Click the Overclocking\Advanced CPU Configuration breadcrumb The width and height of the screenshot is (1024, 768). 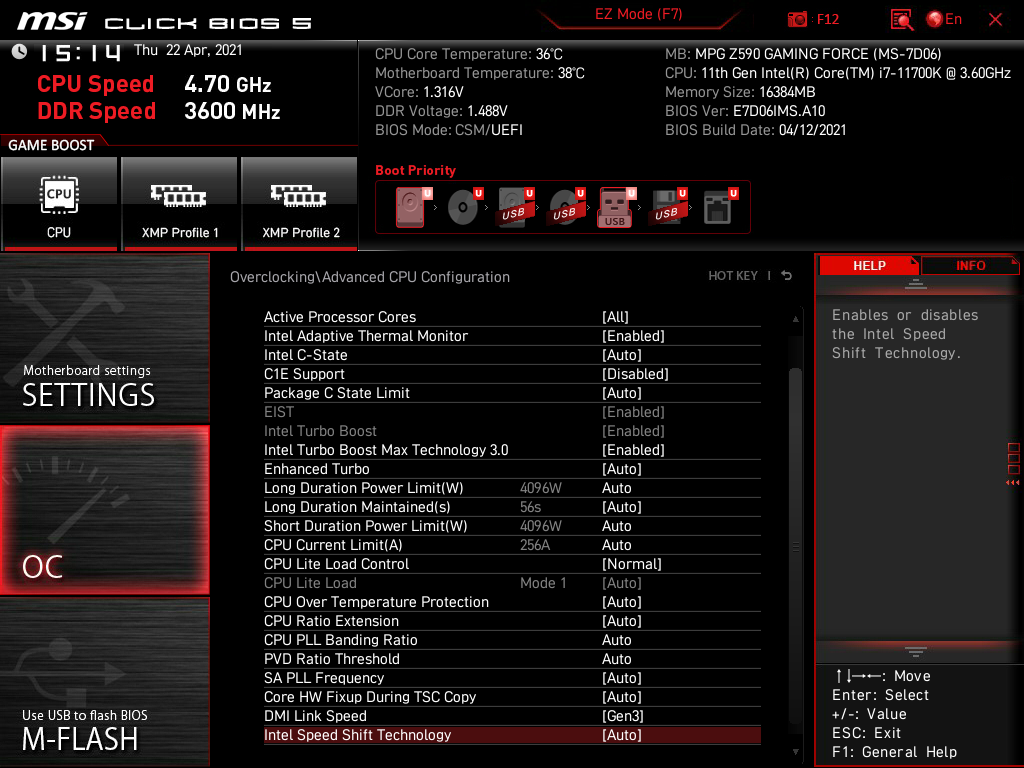point(370,277)
